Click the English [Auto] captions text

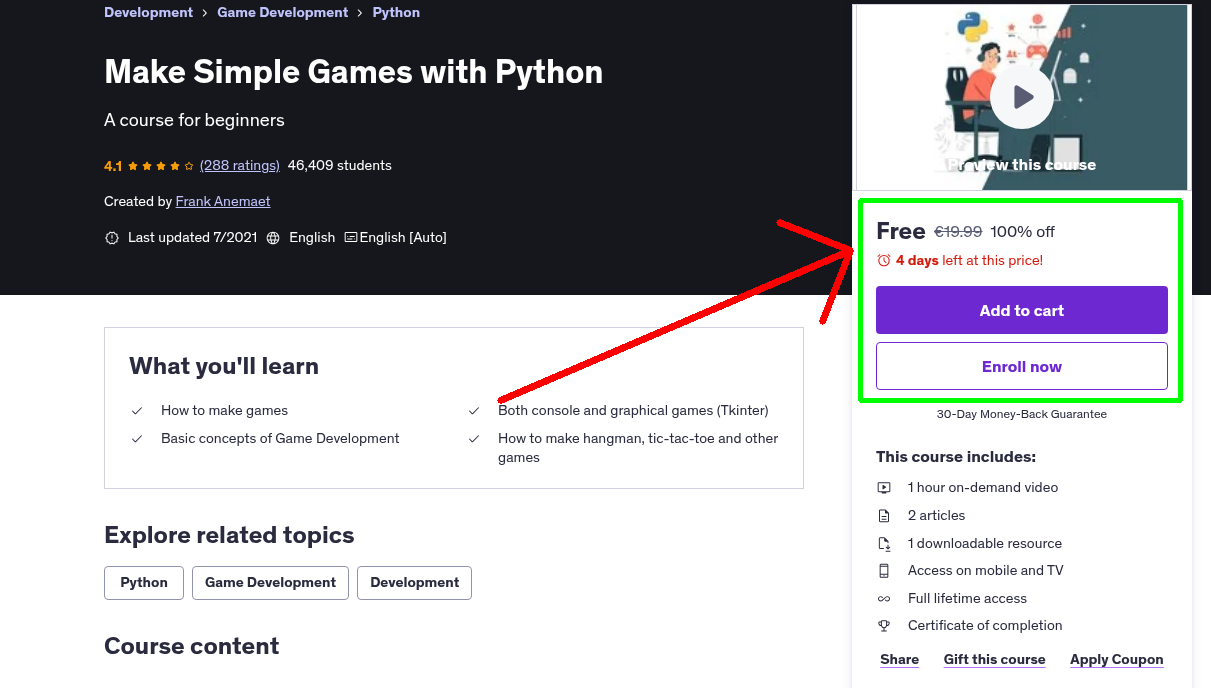tap(403, 237)
